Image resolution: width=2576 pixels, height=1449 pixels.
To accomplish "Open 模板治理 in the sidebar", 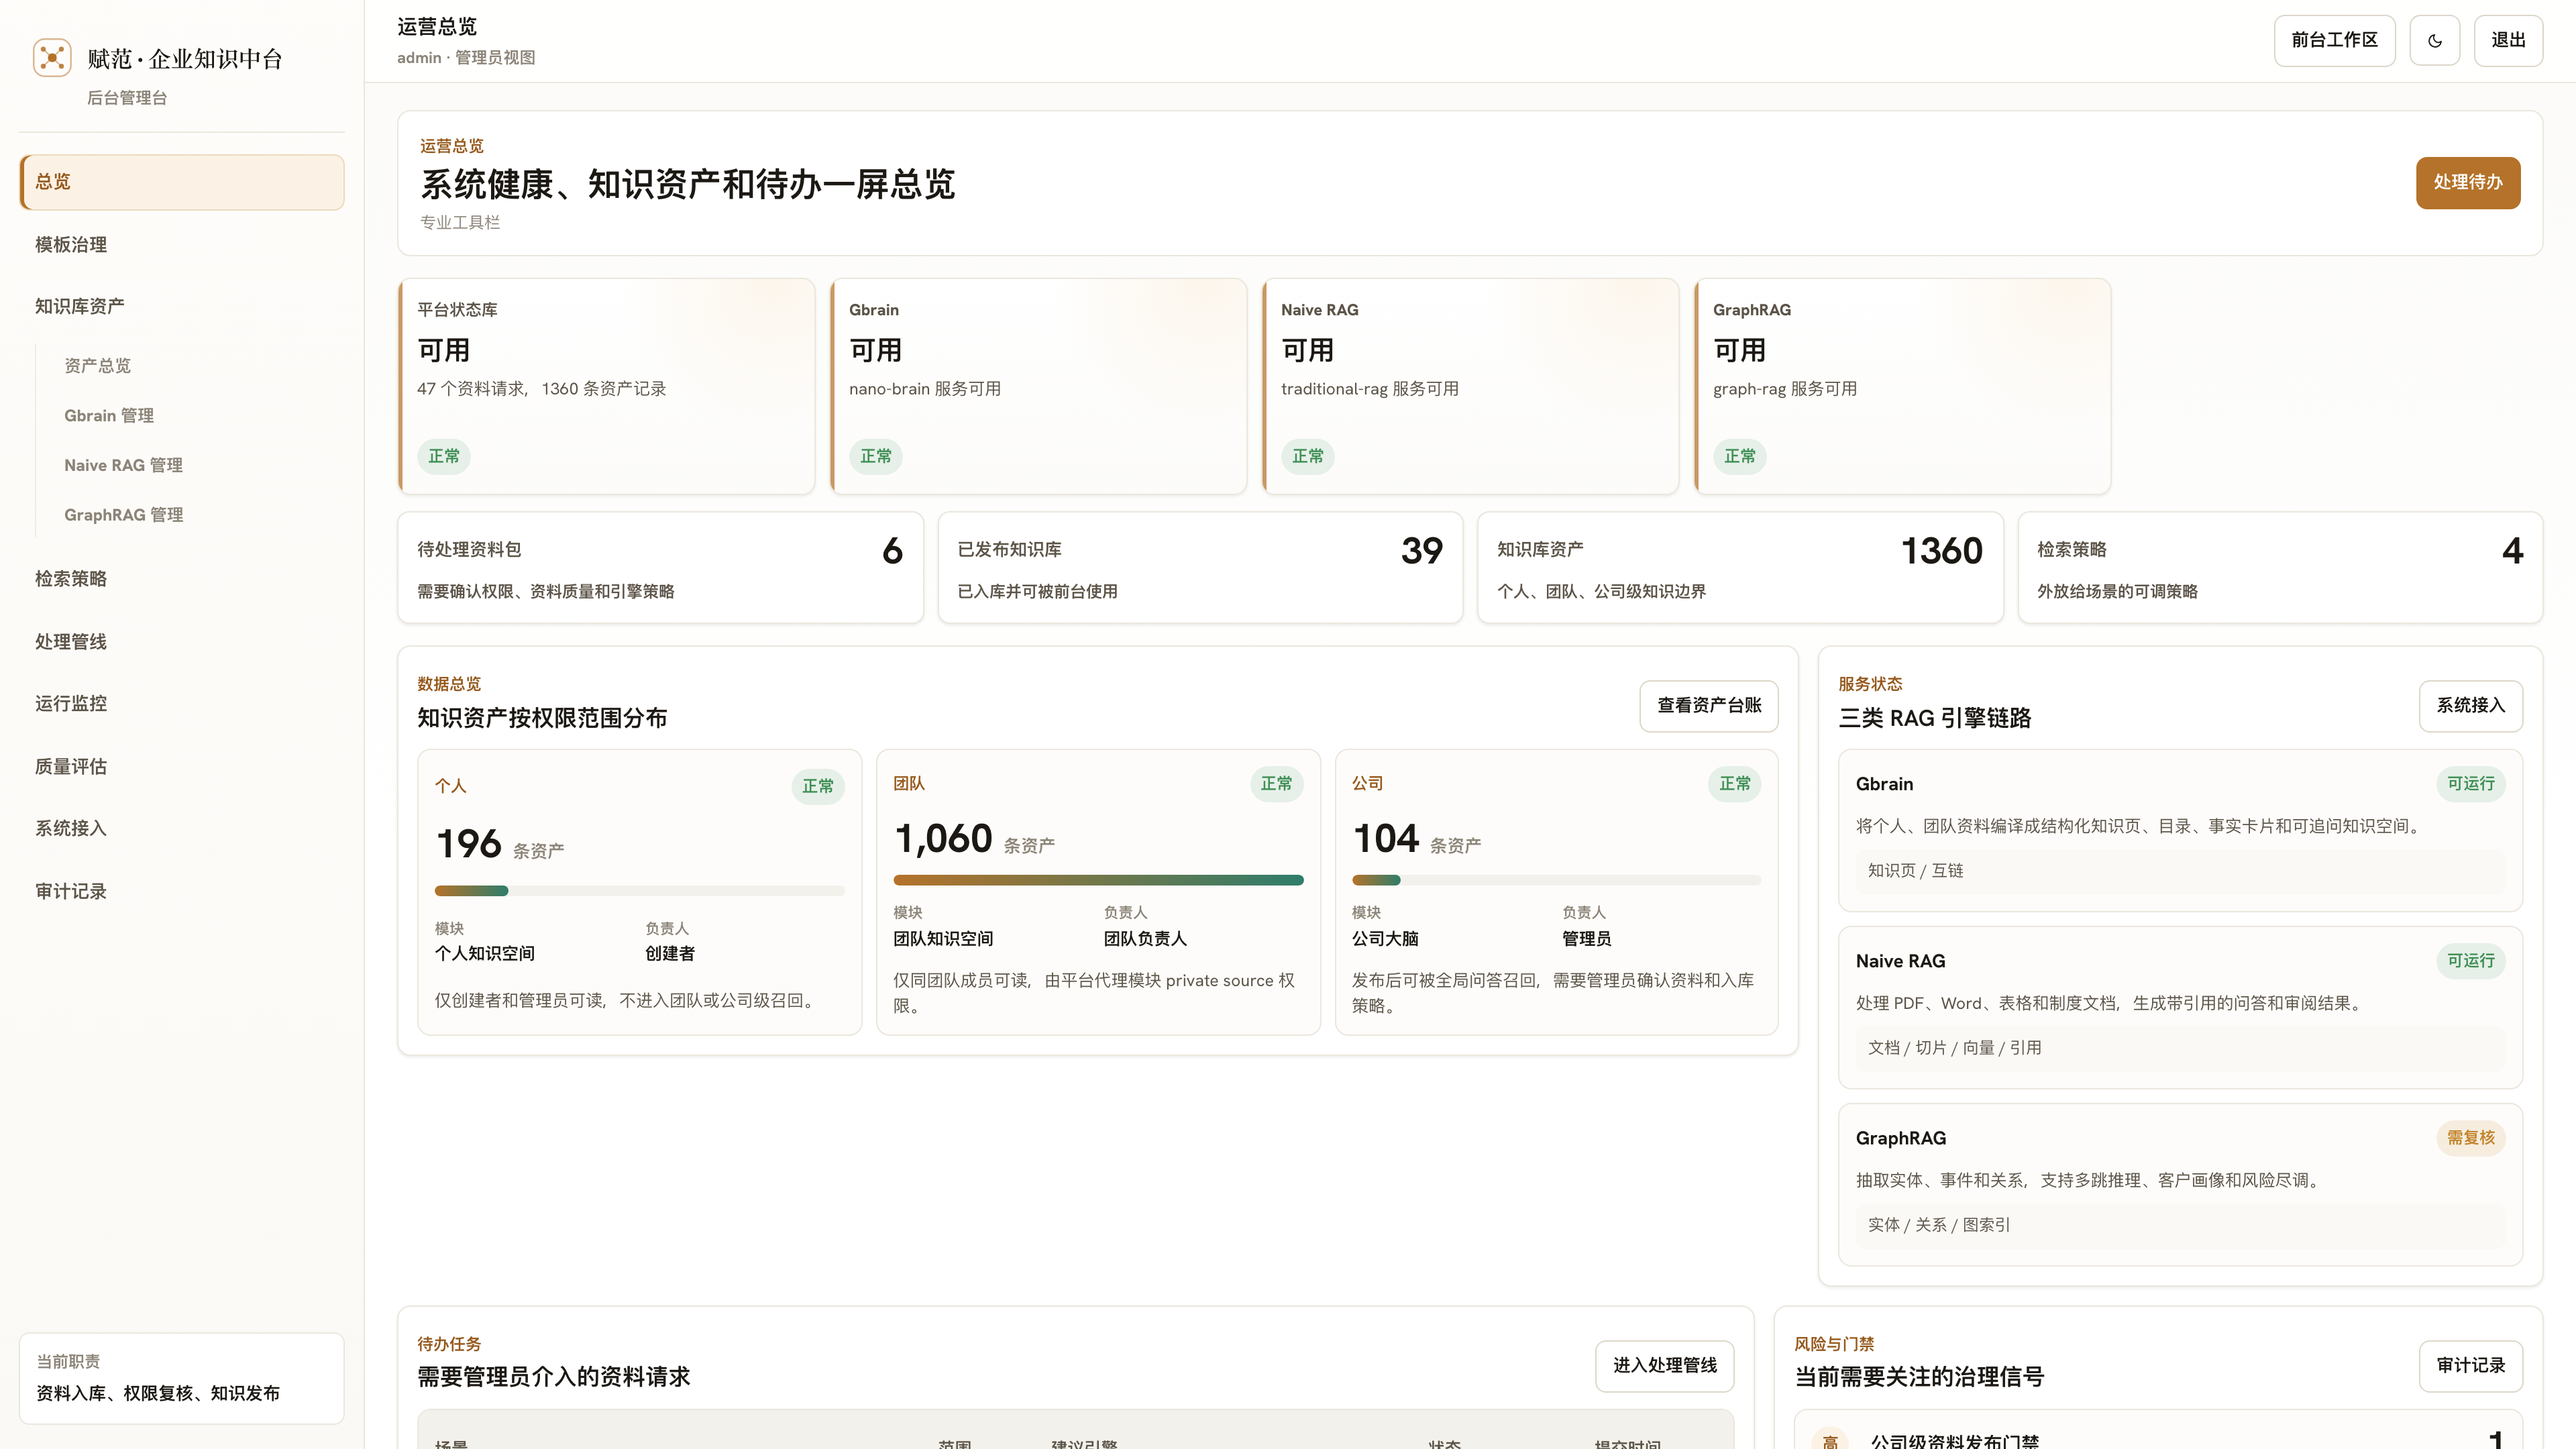I will pos(182,245).
